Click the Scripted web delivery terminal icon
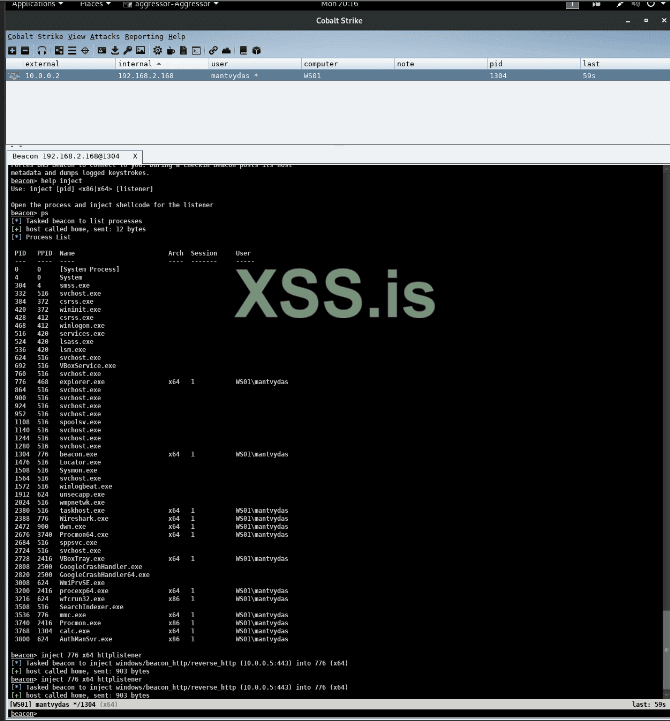This screenshot has width=670, height=721. [196, 51]
